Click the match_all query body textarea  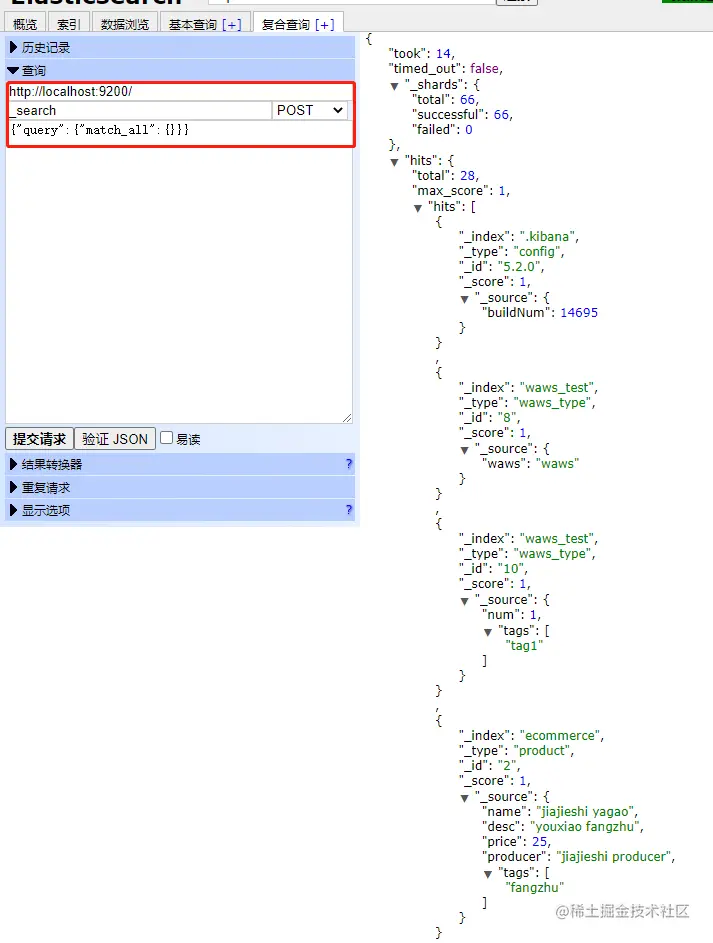coord(180,272)
